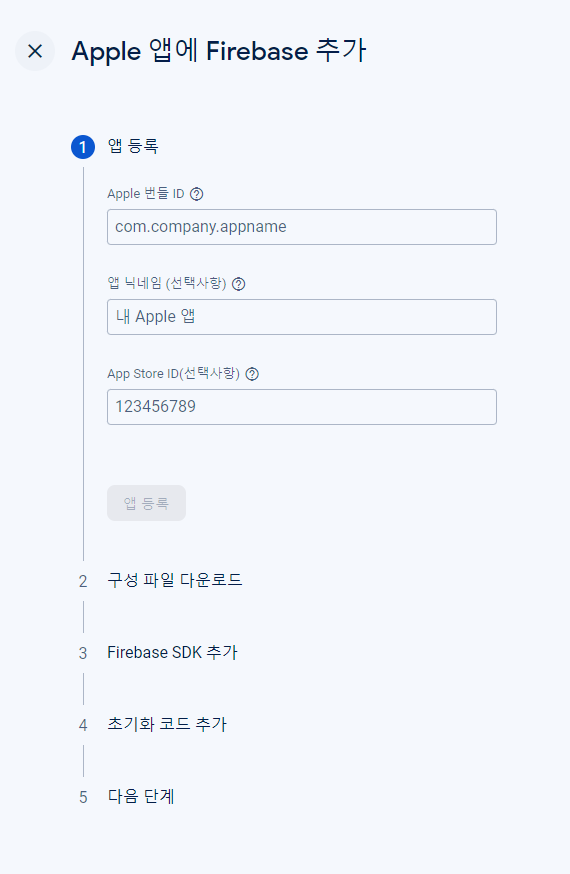The width and height of the screenshot is (570, 874).
Task: Expand step 구성 파일 다운로드
Action: click(175, 580)
